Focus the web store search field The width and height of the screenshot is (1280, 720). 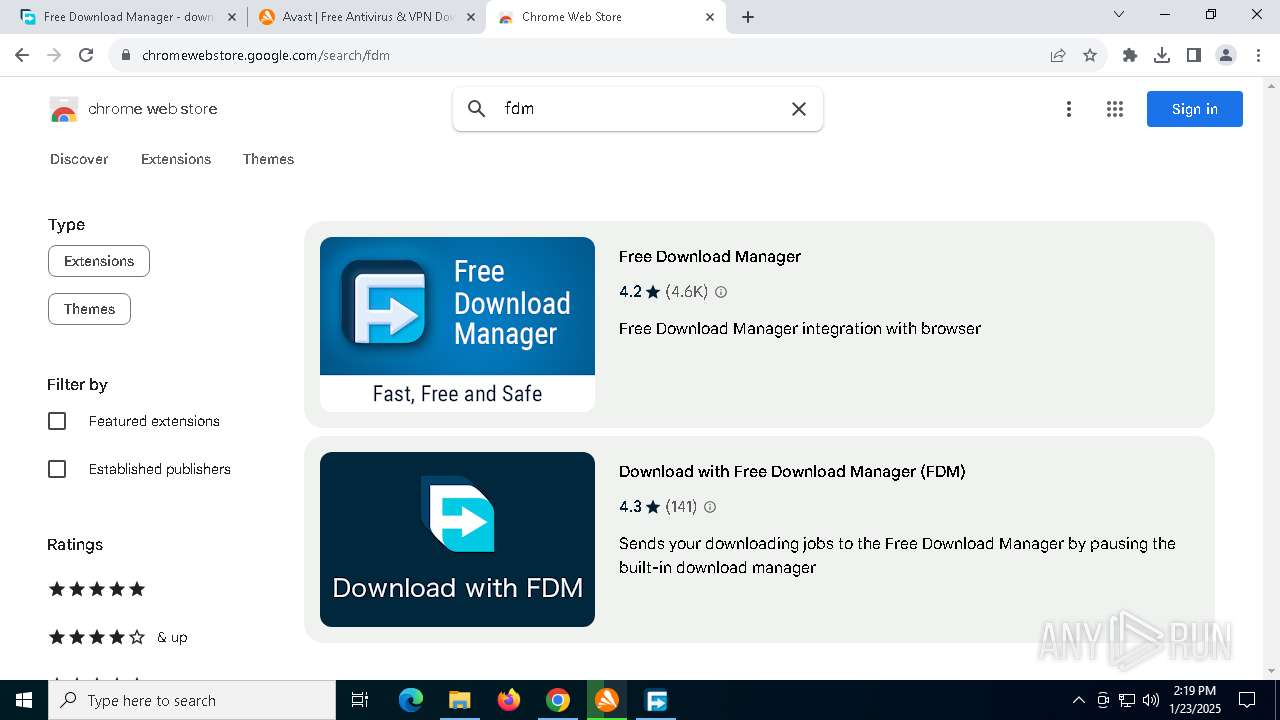point(640,109)
